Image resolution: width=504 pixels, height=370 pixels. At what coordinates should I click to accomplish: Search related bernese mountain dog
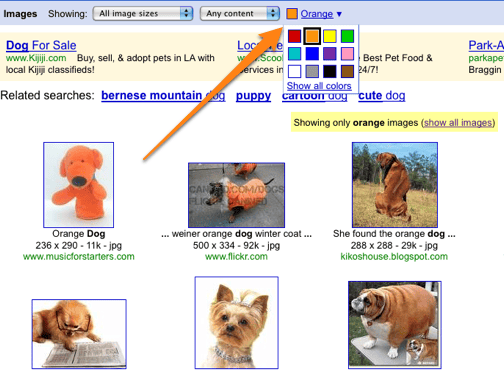[x=163, y=96]
